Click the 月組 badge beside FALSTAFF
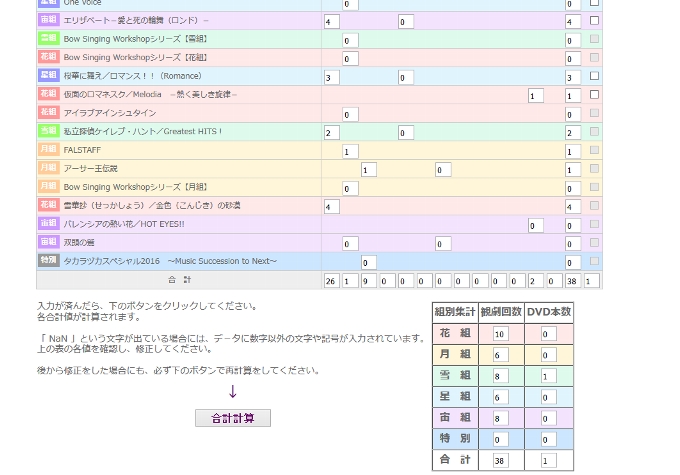The image size is (680, 475). pos(49,149)
